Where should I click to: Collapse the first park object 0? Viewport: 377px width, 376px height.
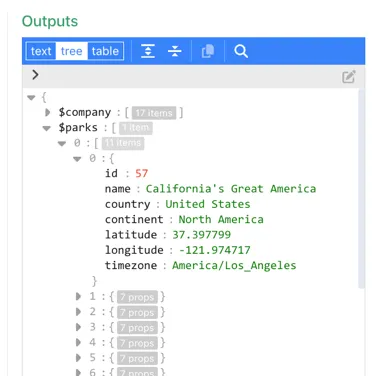point(77,159)
